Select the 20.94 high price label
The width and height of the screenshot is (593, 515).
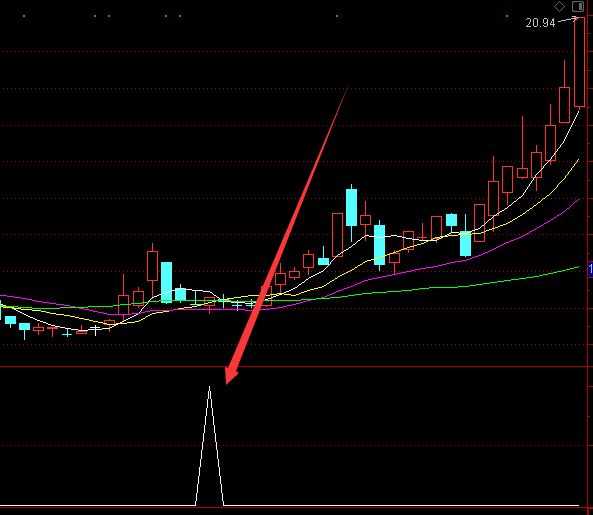pyautogui.click(x=540, y=23)
